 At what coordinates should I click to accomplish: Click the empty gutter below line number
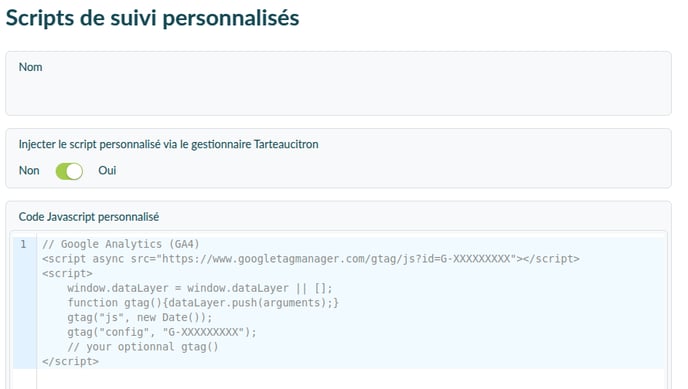25,379
